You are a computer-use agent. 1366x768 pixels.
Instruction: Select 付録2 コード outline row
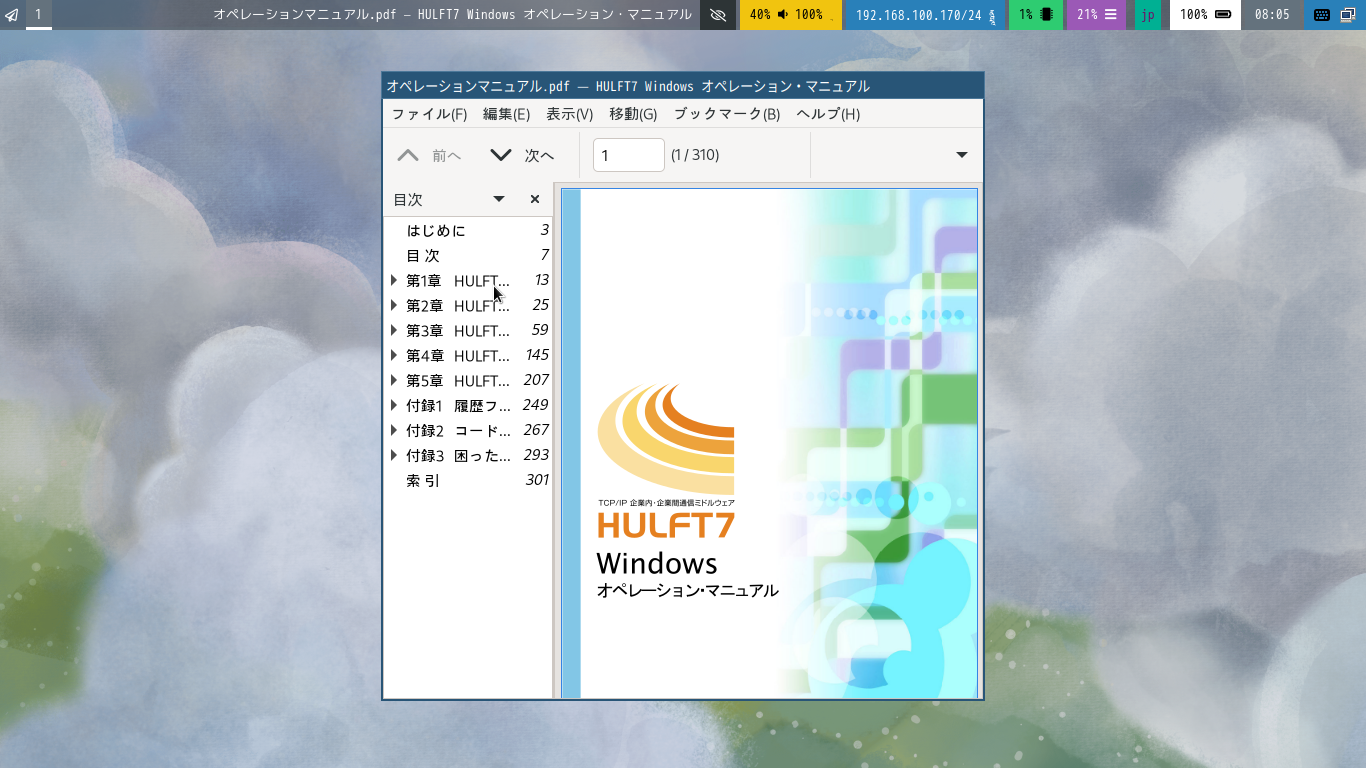(x=468, y=430)
